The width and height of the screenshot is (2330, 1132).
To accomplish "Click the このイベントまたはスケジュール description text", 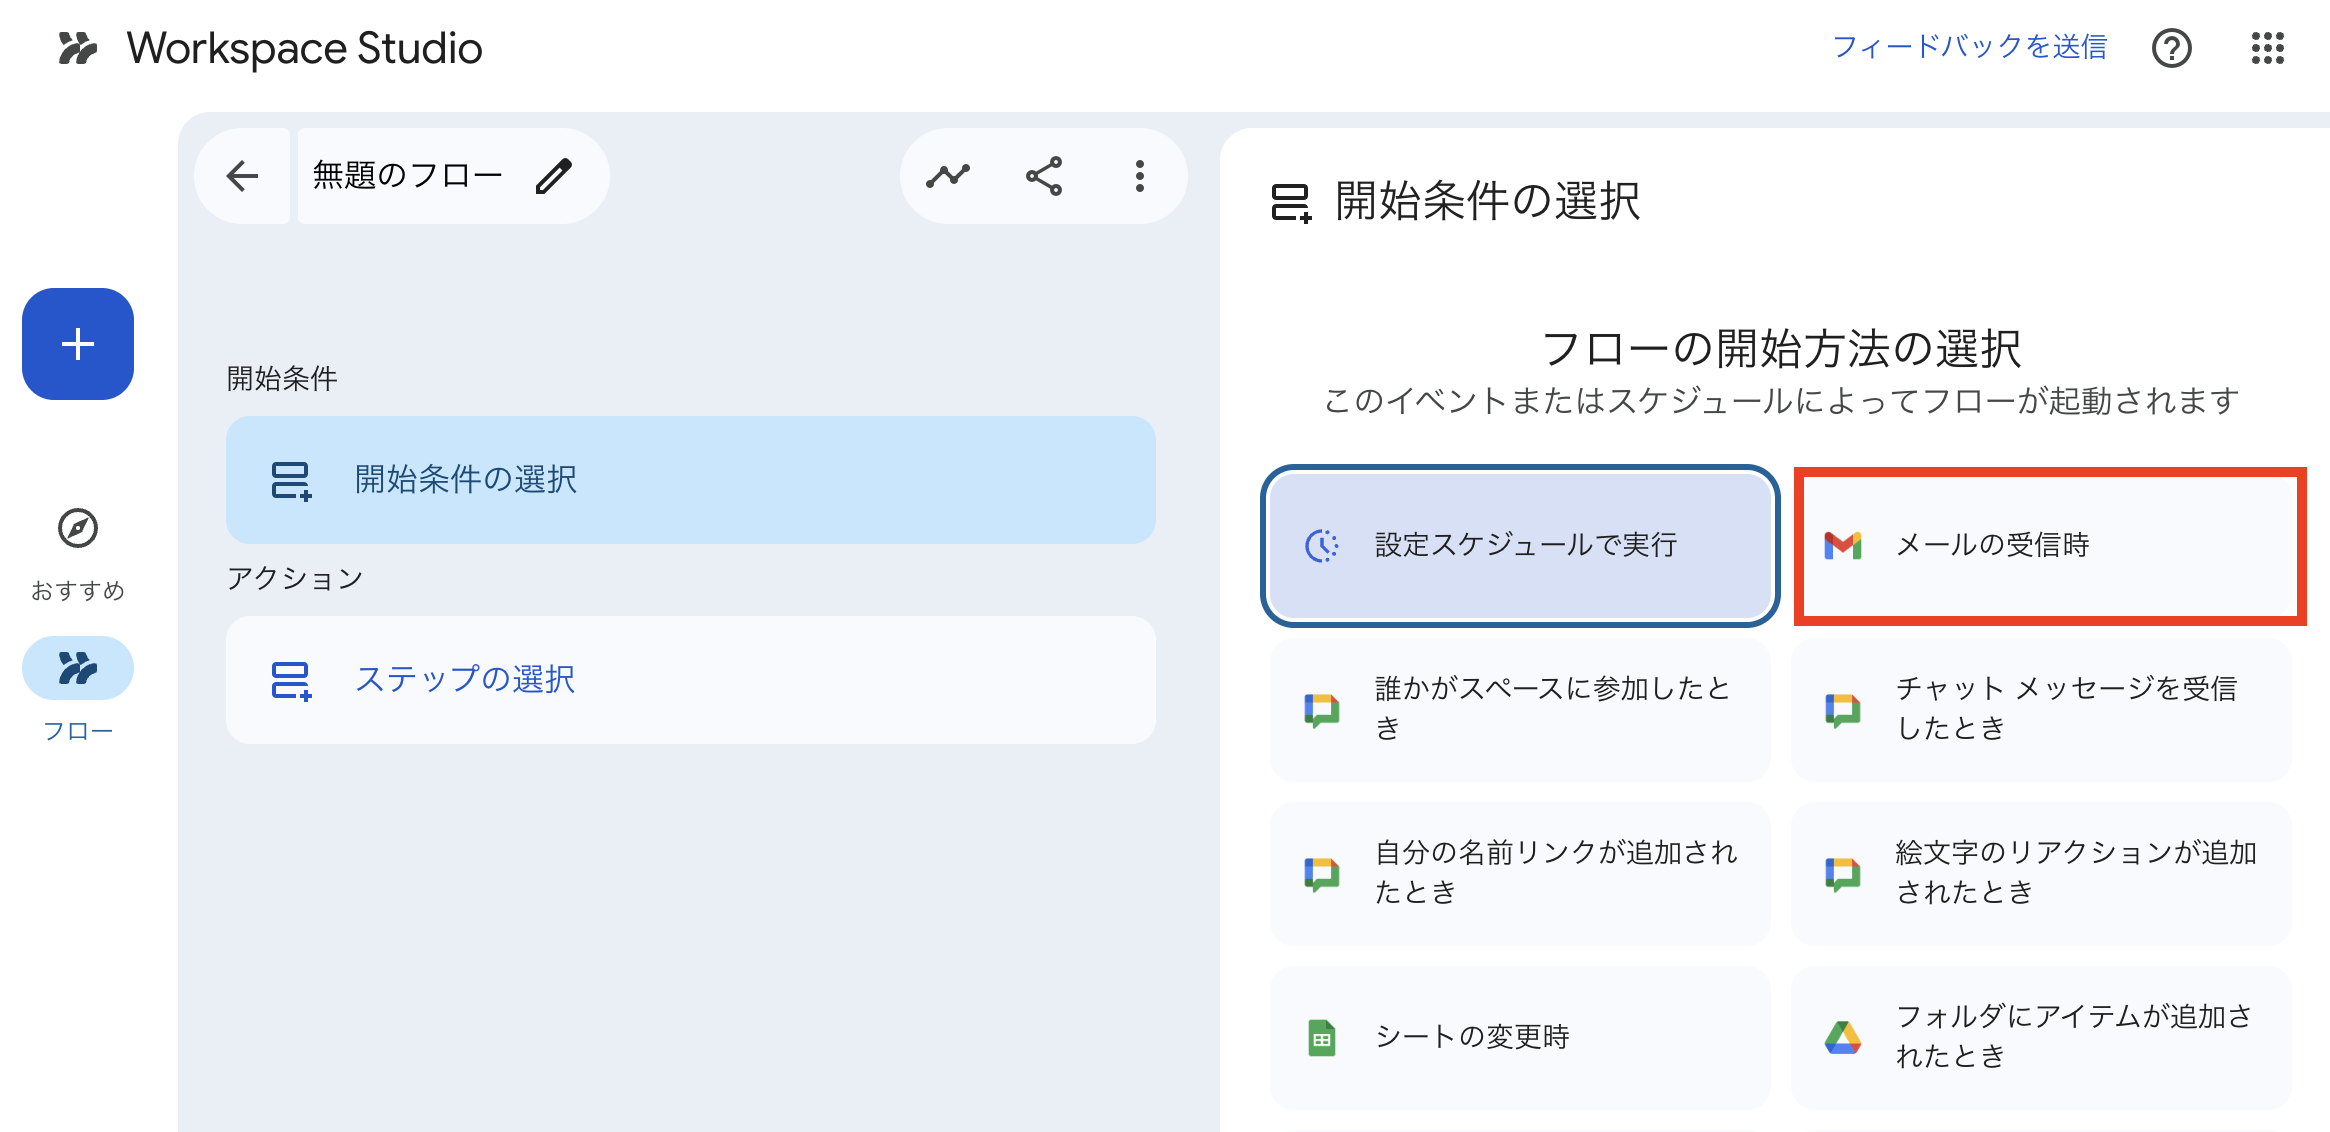I will (x=1781, y=401).
